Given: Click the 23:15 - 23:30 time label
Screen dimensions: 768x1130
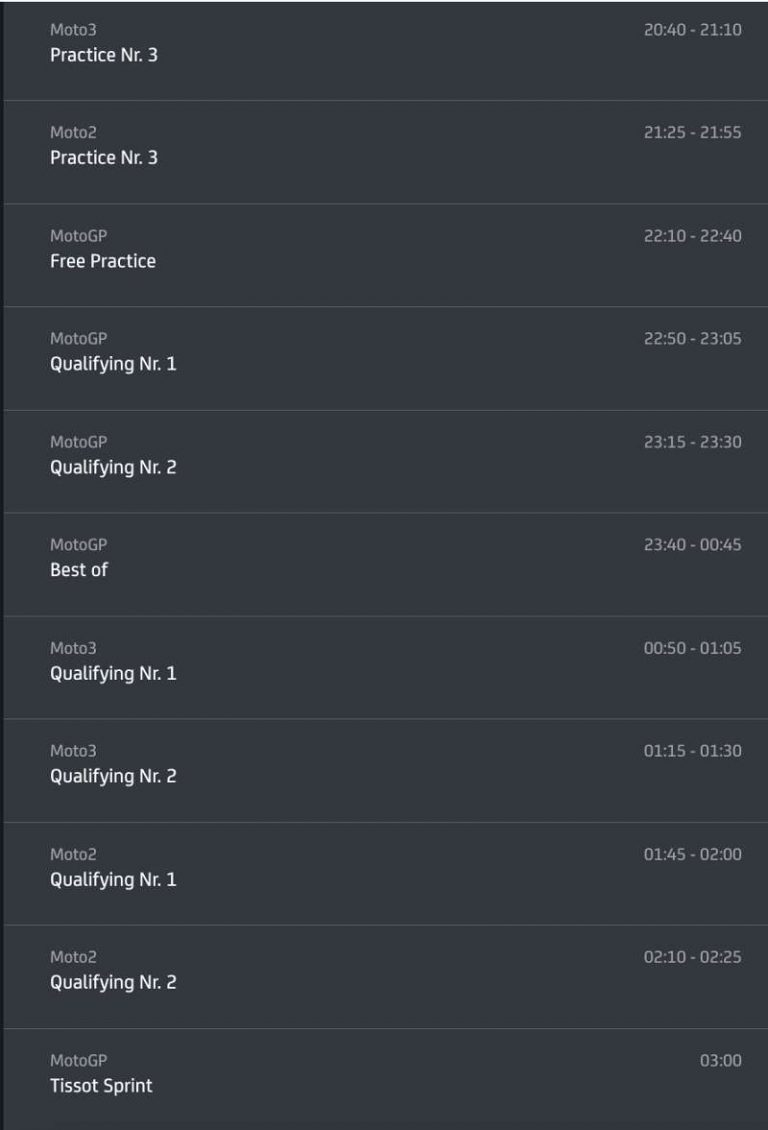Looking at the screenshot, I should pos(692,442).
